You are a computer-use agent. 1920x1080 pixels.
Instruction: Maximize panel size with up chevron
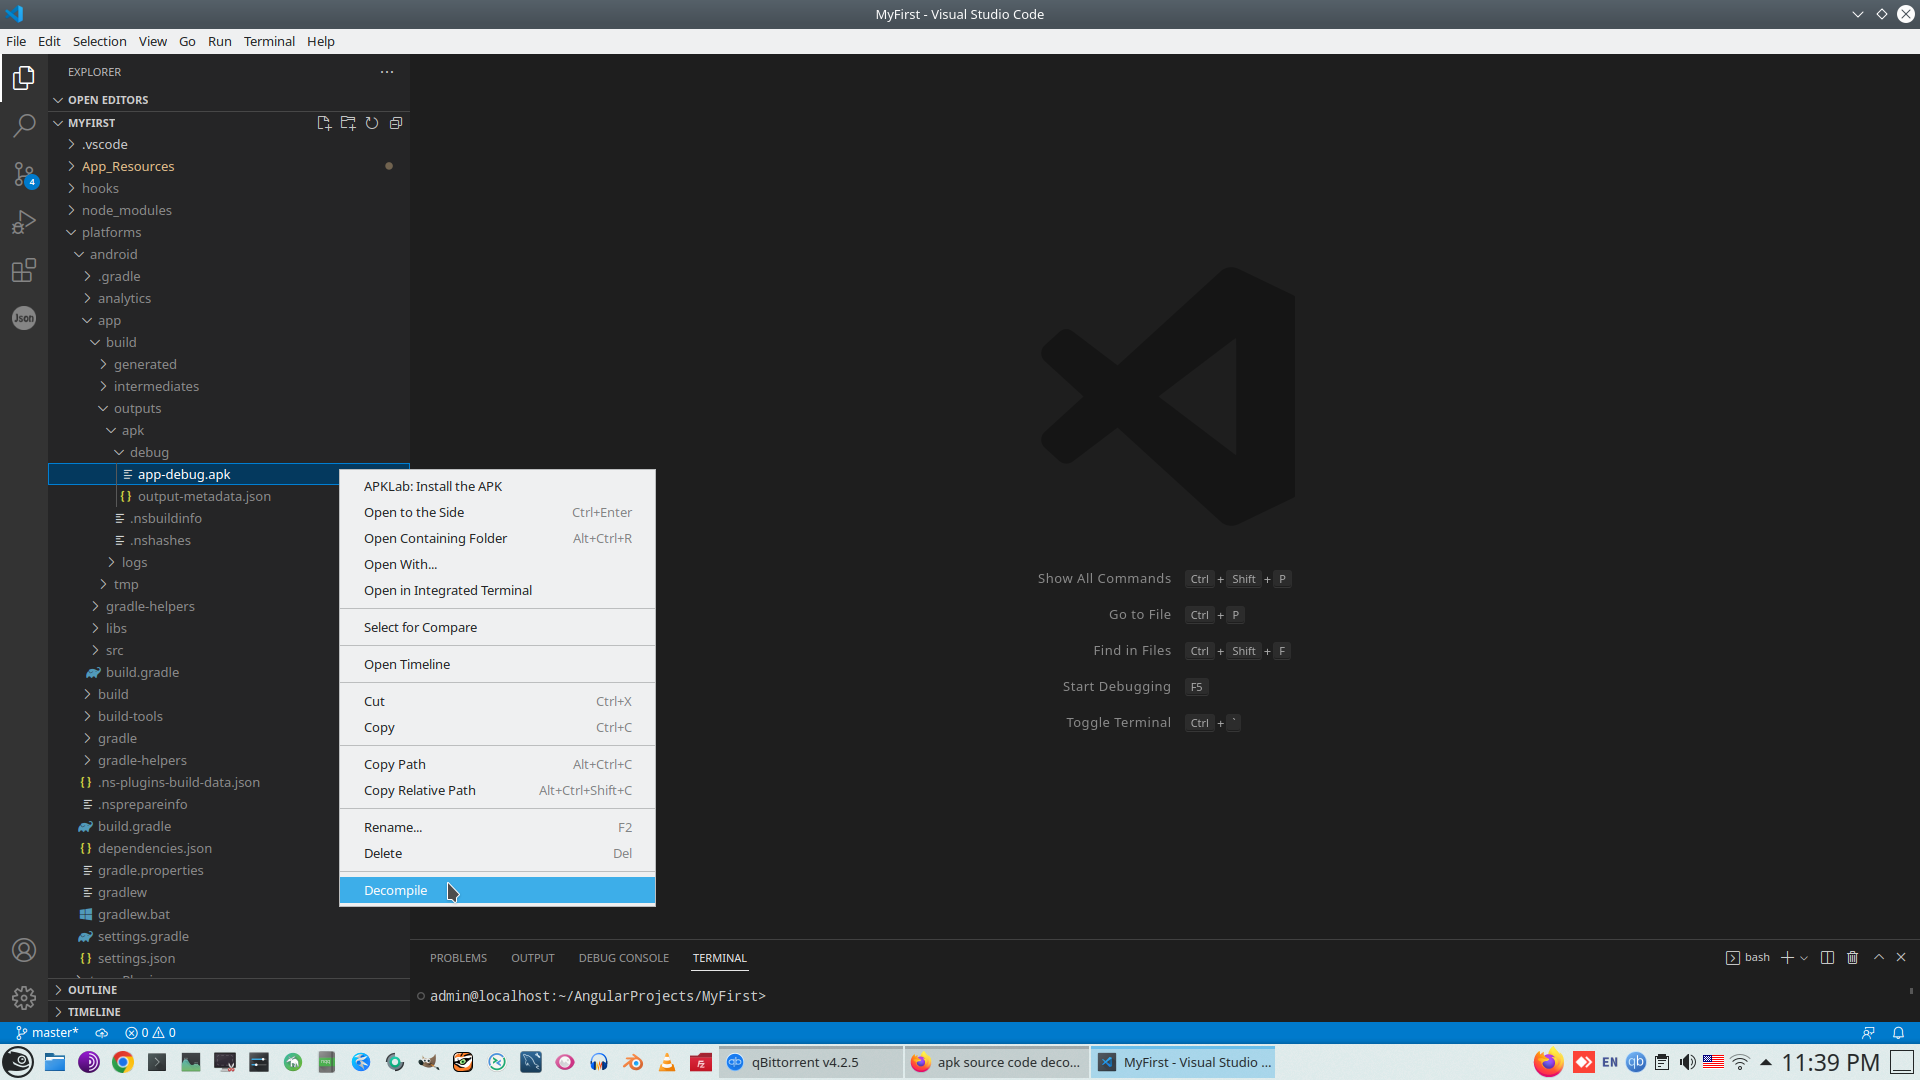pos(1878,957)
